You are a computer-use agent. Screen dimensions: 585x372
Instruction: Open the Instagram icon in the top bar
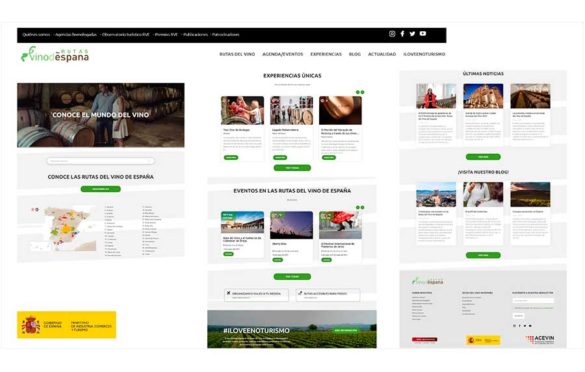coord(392,34)
